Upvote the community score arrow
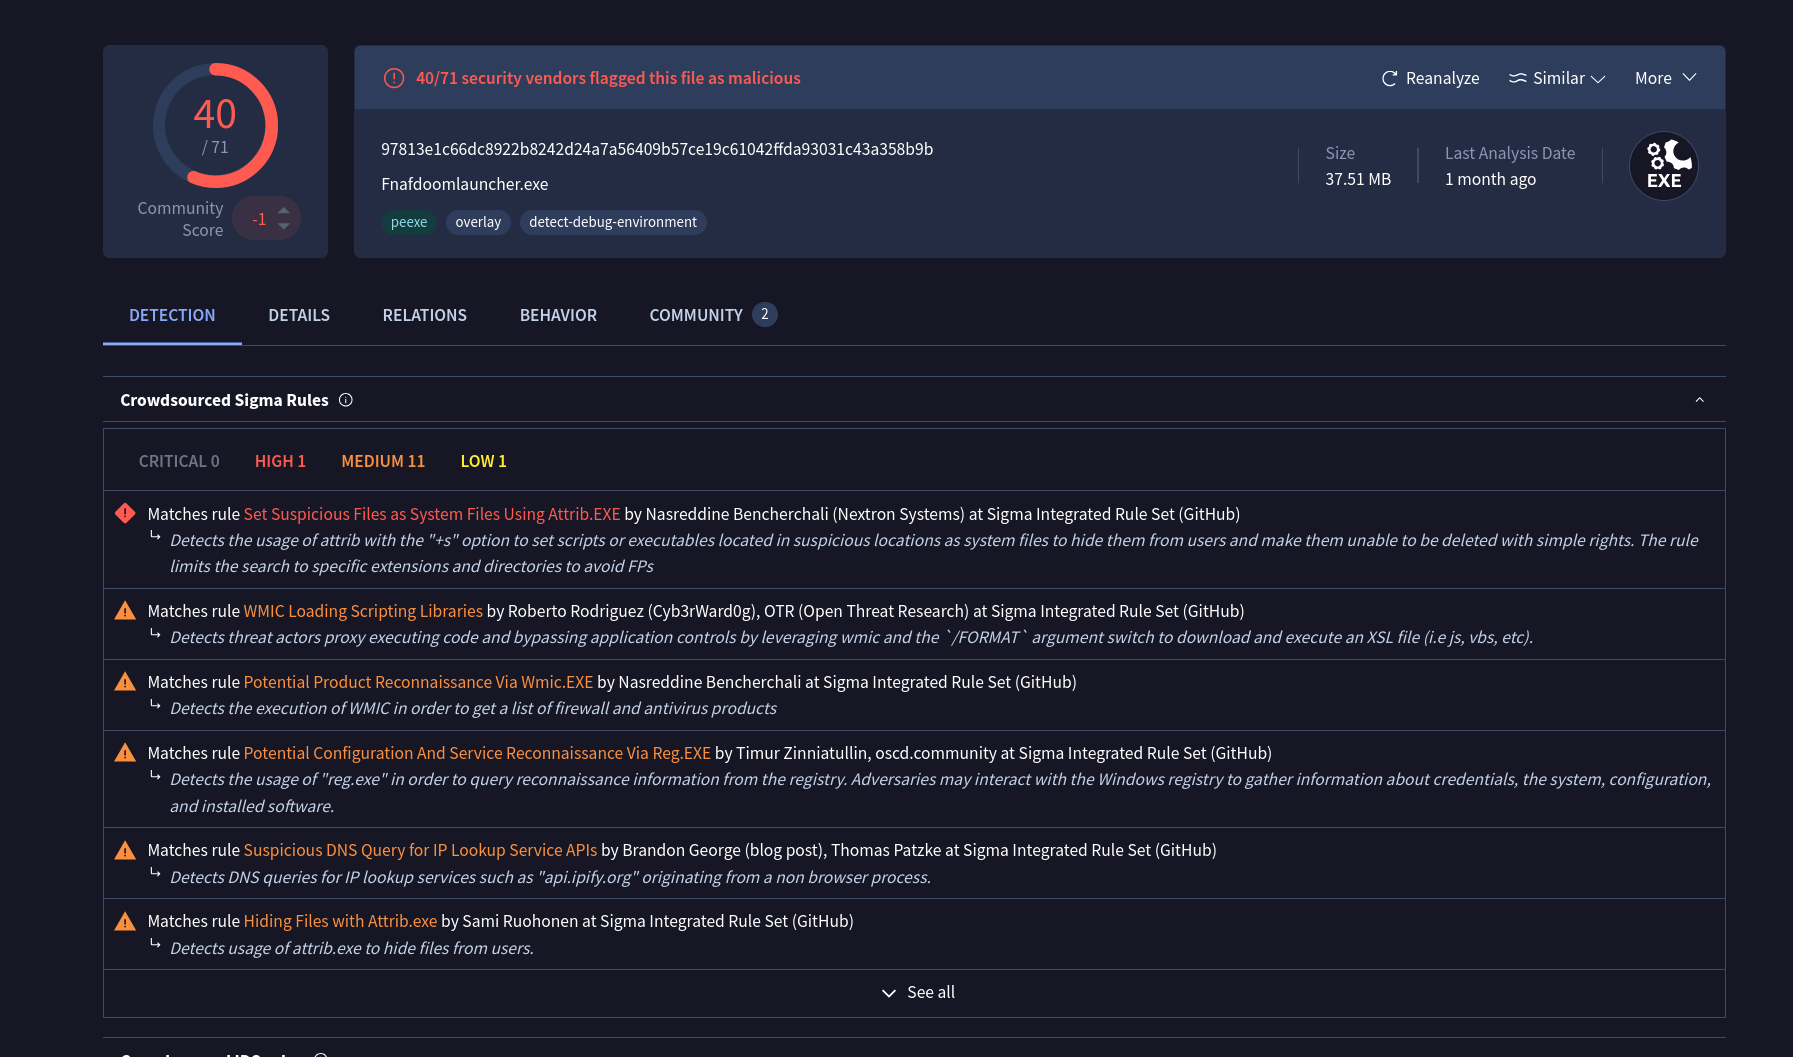 [284, 210]
